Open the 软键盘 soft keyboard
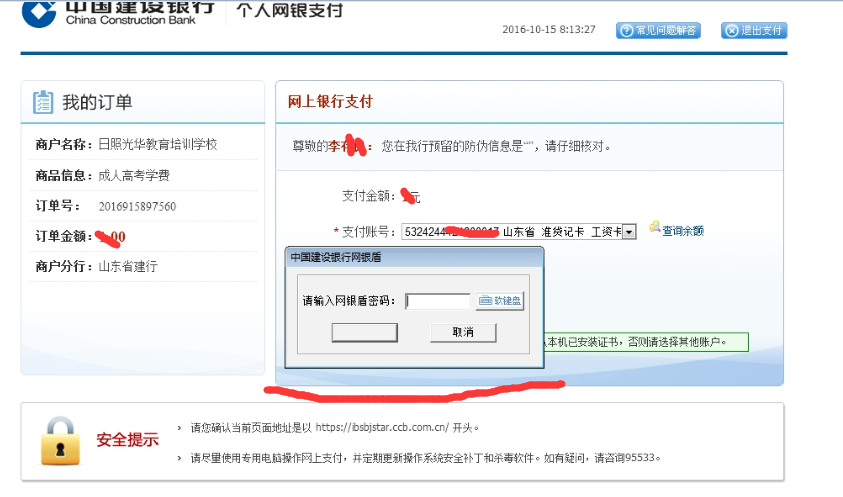Image resolution: width=843 pixels, height=497 pixels. 500,301
